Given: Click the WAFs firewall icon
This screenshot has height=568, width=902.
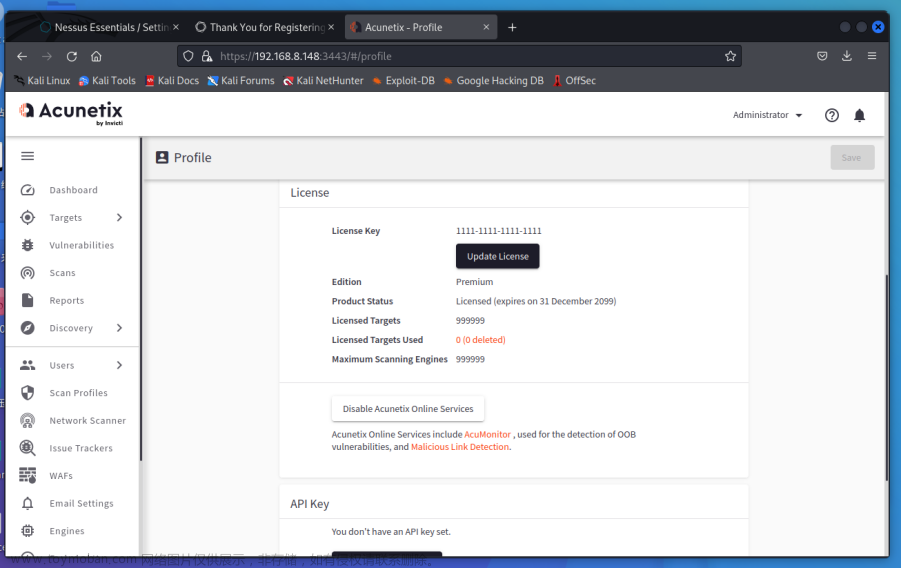Looking at the screenshot, I should (28, 475).
